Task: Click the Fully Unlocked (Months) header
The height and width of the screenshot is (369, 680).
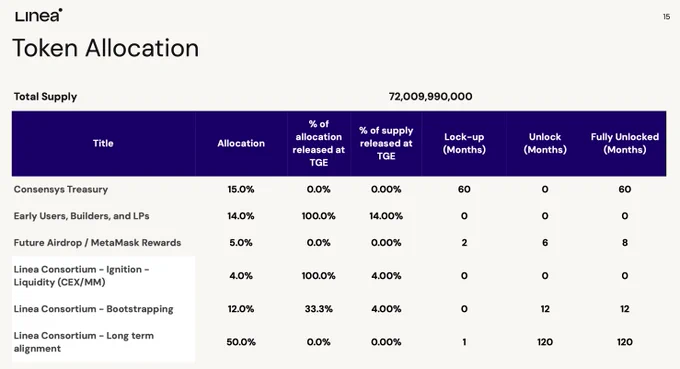Action: pyautogui.click(x=624, y=144)
